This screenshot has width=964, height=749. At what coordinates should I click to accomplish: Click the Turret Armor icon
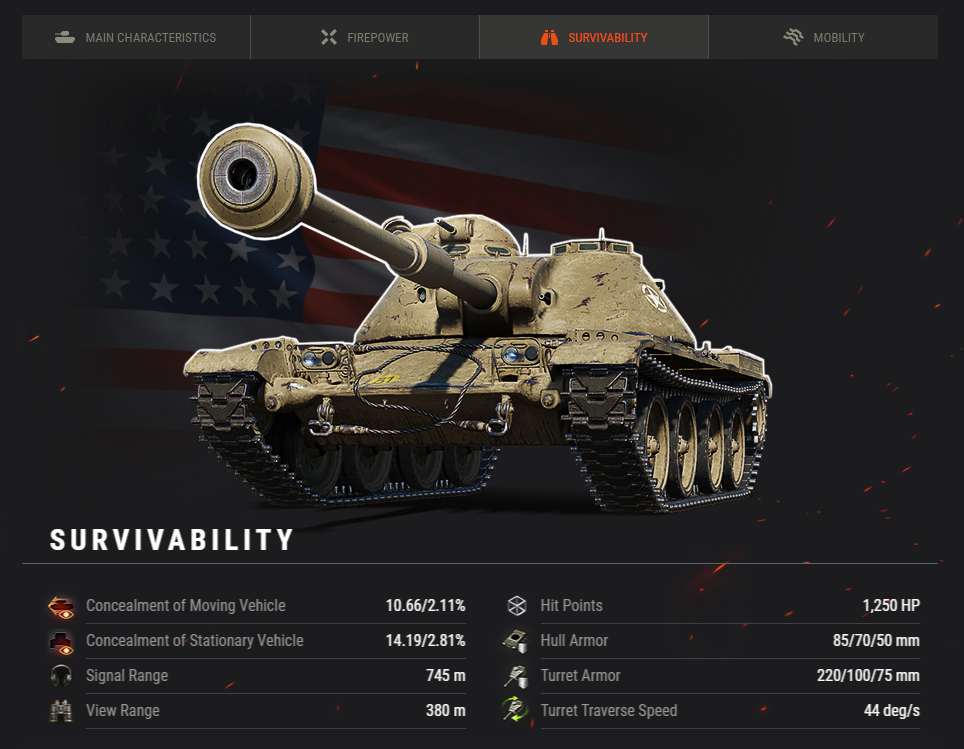(x=516, y=676)
